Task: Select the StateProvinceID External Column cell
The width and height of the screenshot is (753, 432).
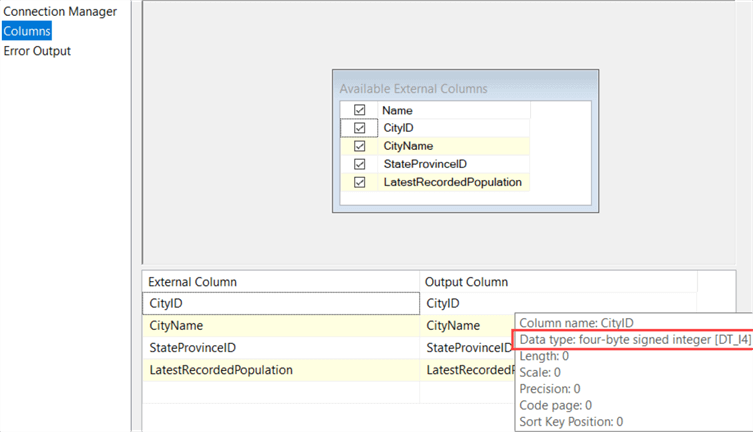Action: 281,348
